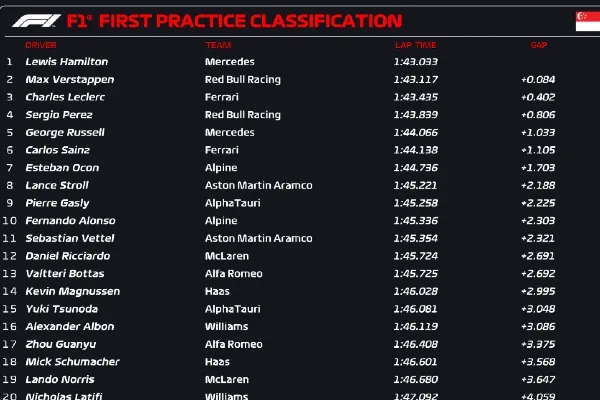The width and height of the screenshot is (600, 400).
Task: Select Lewis Hamilton's driver name
Action: 66,62
